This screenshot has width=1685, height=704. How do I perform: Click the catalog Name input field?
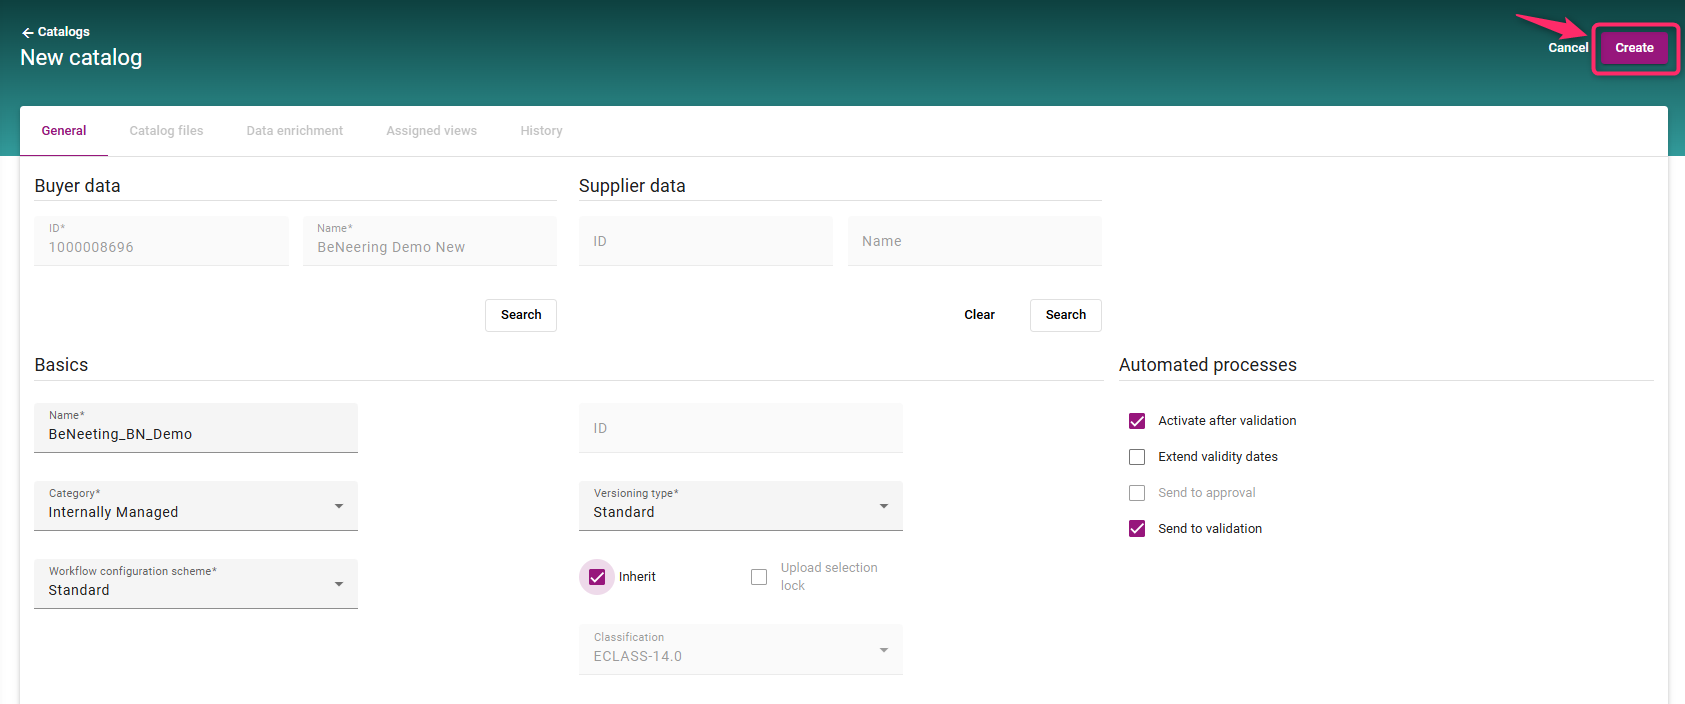[x=196, y=434]
